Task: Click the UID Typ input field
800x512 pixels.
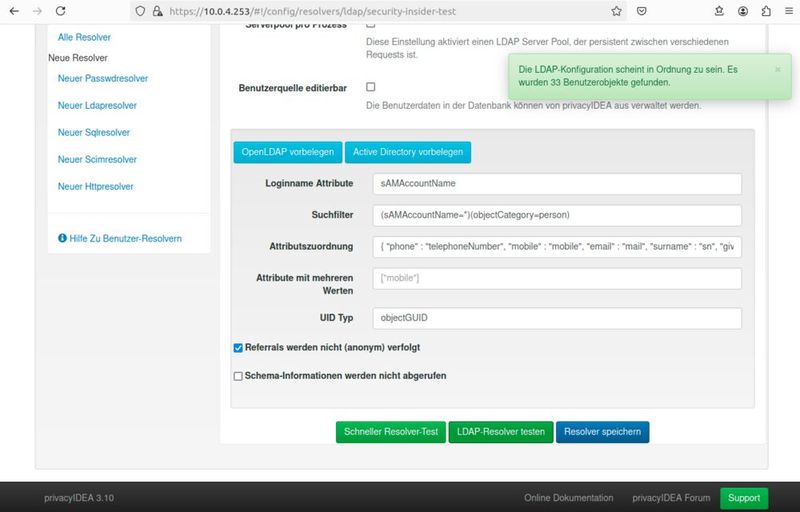Action: coord(557,318)
